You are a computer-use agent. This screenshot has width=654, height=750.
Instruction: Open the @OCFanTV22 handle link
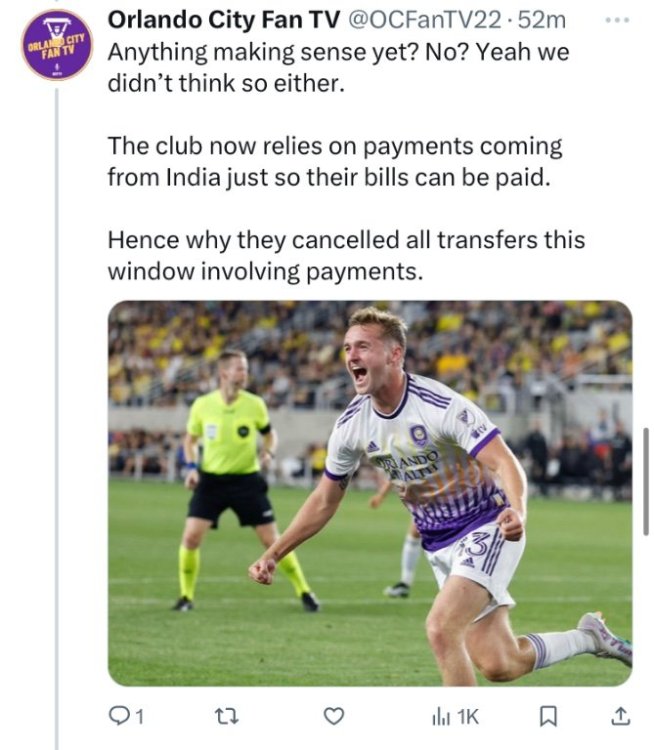click(x=423, y=20)
